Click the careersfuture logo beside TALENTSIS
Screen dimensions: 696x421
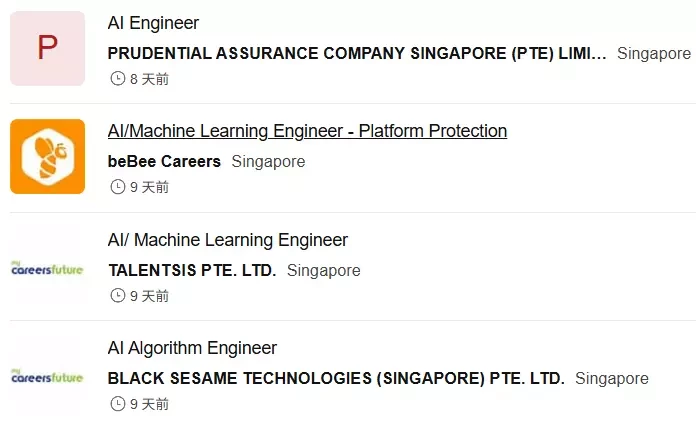(47, 269)
